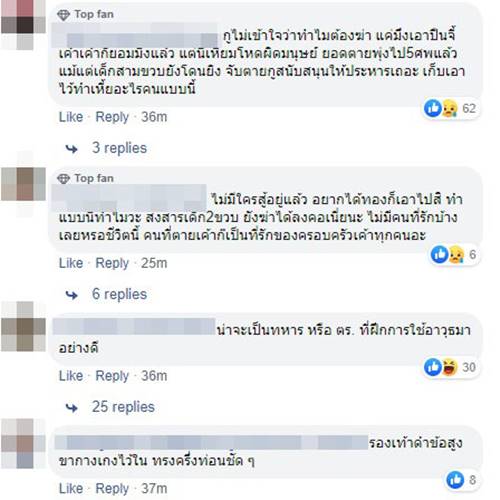Click the 37m timestamp on the last comment
Image resolution: width=500 pixels, height=500 pixels.
click(x=154, y=489)
